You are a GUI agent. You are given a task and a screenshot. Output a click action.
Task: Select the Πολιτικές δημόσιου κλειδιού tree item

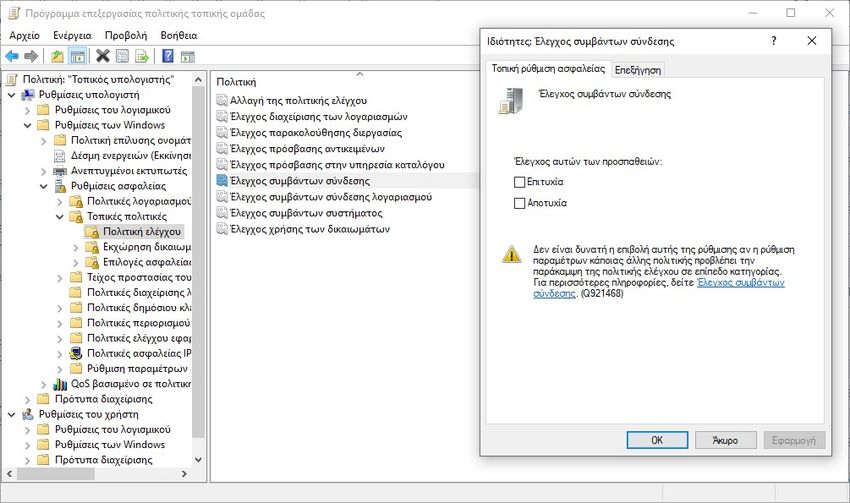pyautogui.click(x=139, y=308)
